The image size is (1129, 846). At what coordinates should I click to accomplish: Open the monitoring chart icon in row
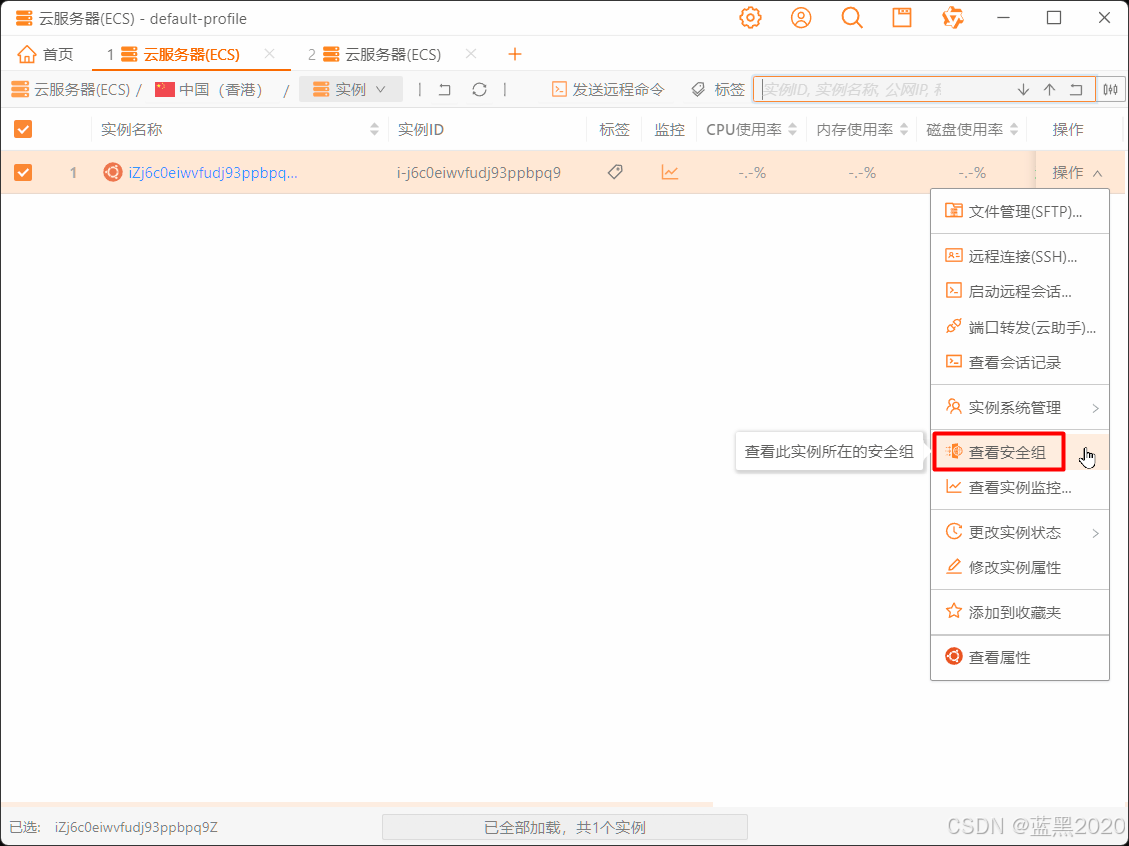coord(670,172)
